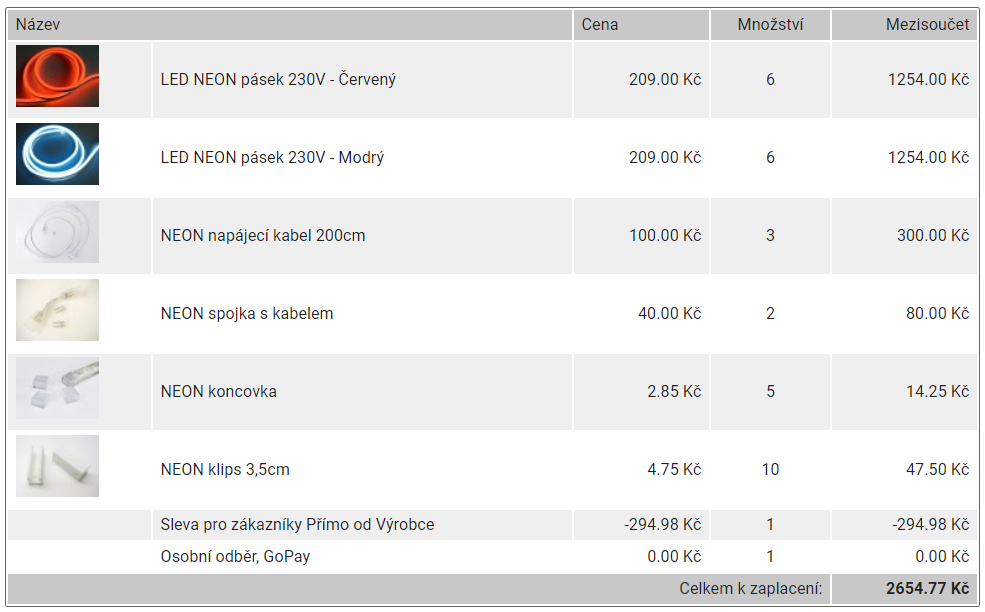Click the Cena column header
Image resolution: width=985 pixels, height=612 pixels.
point(600,24)
